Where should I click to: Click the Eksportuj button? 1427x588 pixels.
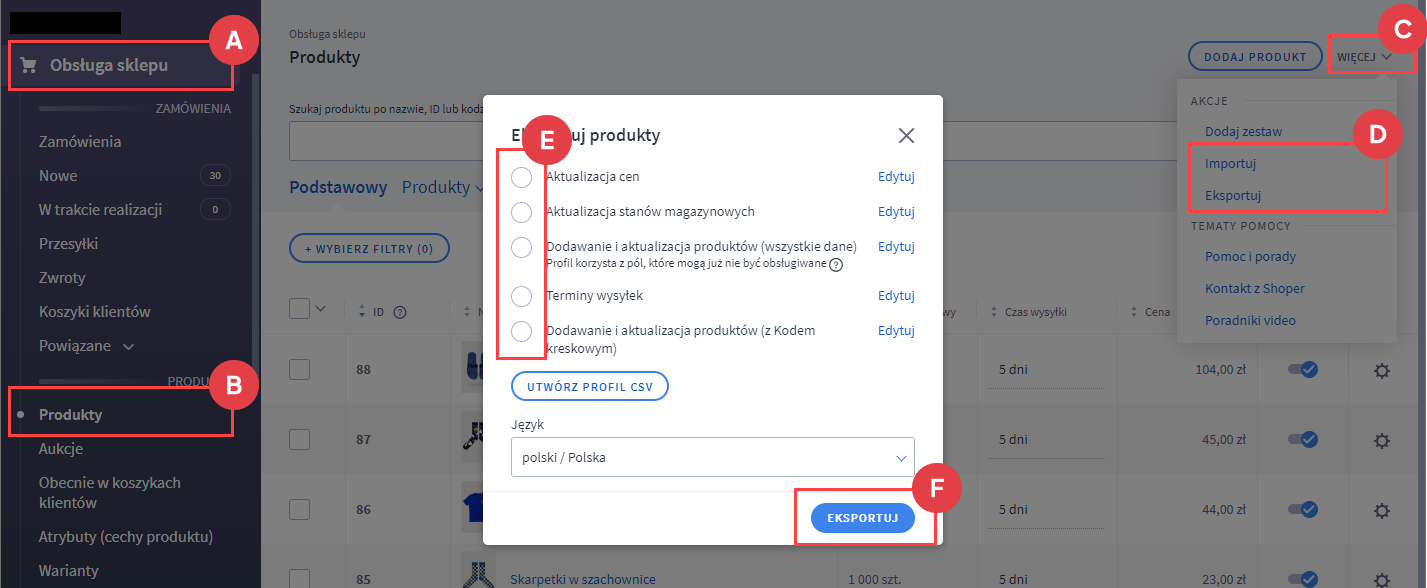863,518
